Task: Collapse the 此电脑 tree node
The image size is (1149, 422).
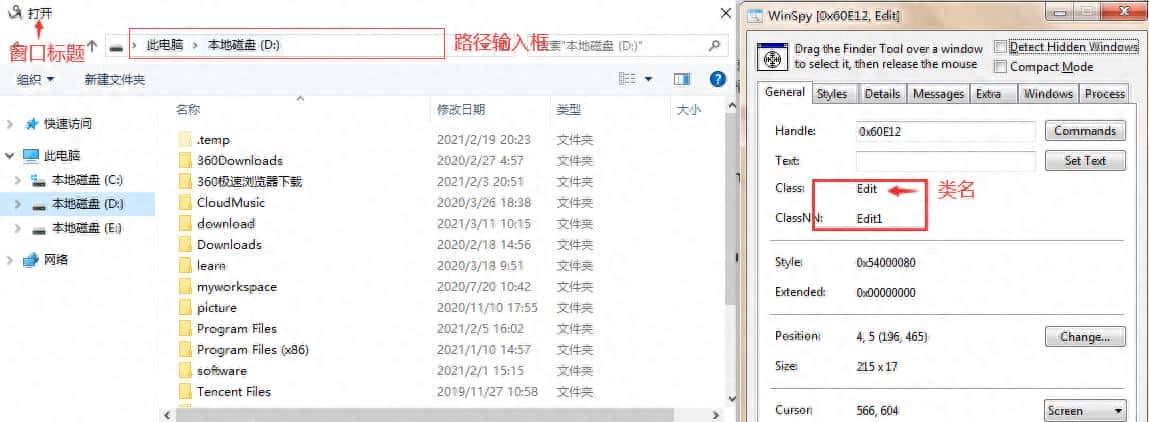Action: pos(10,156)
